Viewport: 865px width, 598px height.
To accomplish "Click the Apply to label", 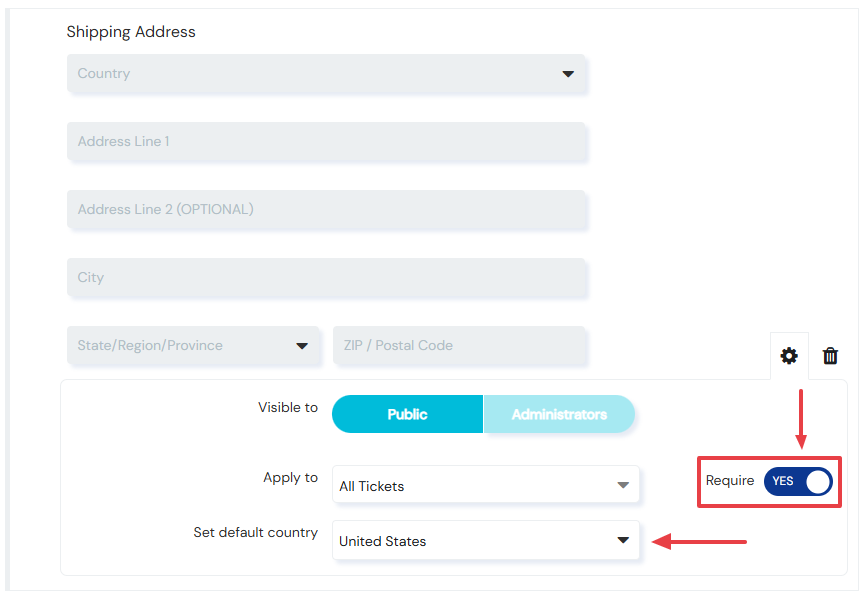I will [x=290, y=478].
